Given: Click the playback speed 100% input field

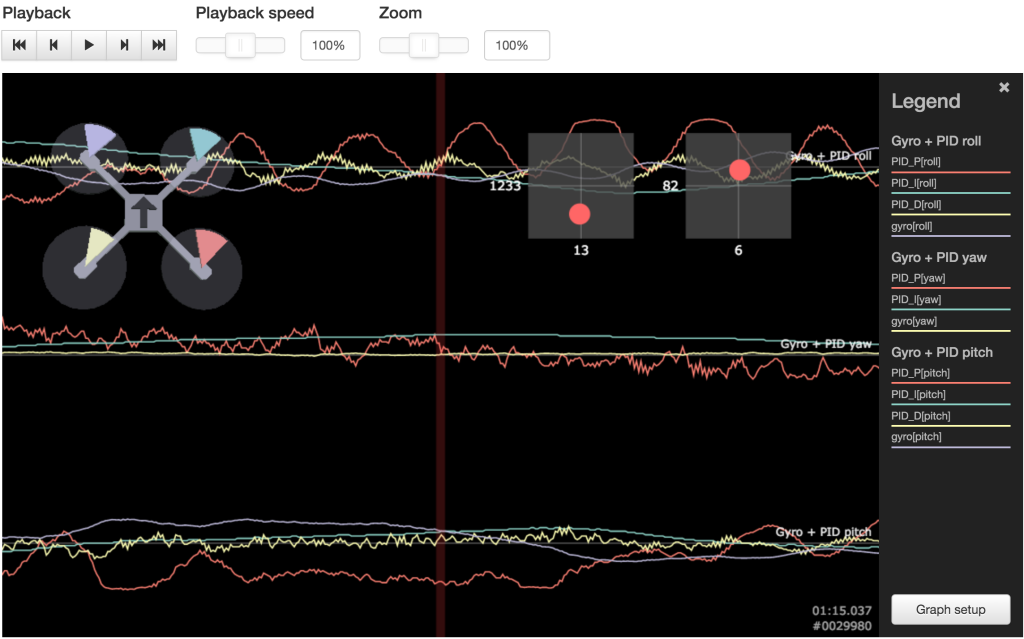Looking at the screenshot, I should coord(330,44).
